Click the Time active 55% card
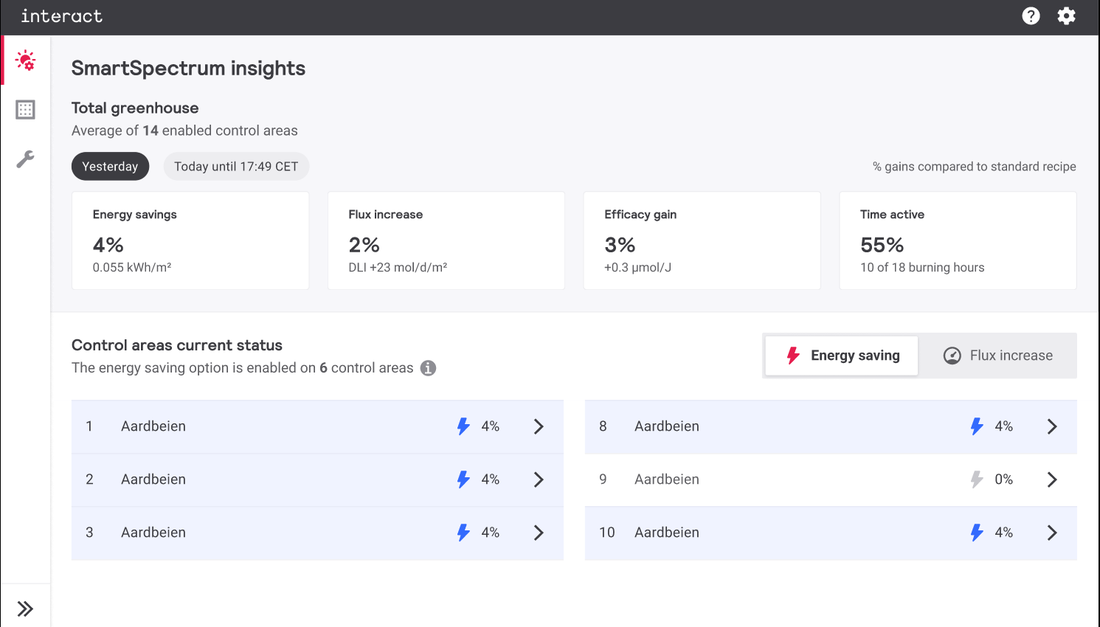The image size is (1100, 627). click(x=958, y=241)
